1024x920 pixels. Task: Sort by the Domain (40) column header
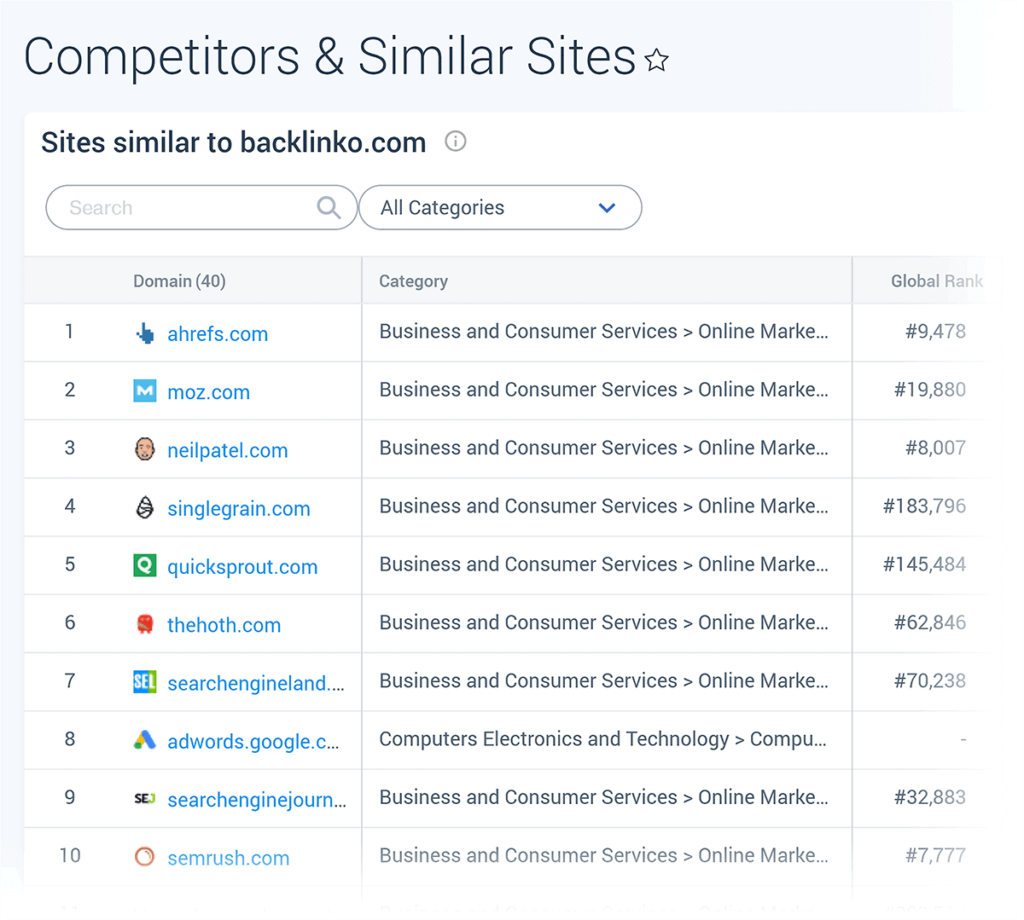[180, 281]
